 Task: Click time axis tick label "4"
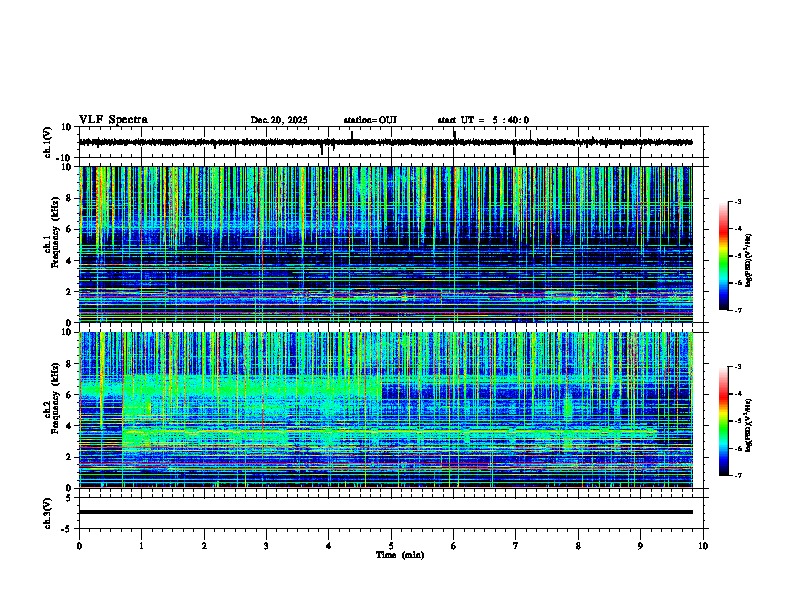tap(329, 546)
